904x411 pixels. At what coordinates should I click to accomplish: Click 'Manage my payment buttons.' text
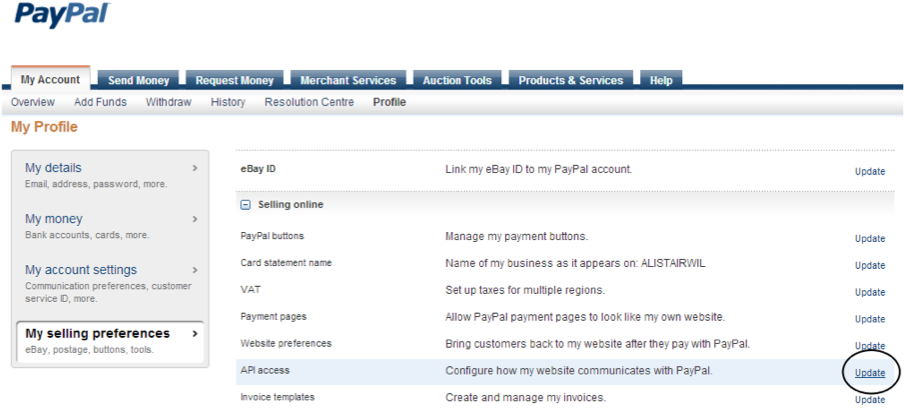coord(517,236)
